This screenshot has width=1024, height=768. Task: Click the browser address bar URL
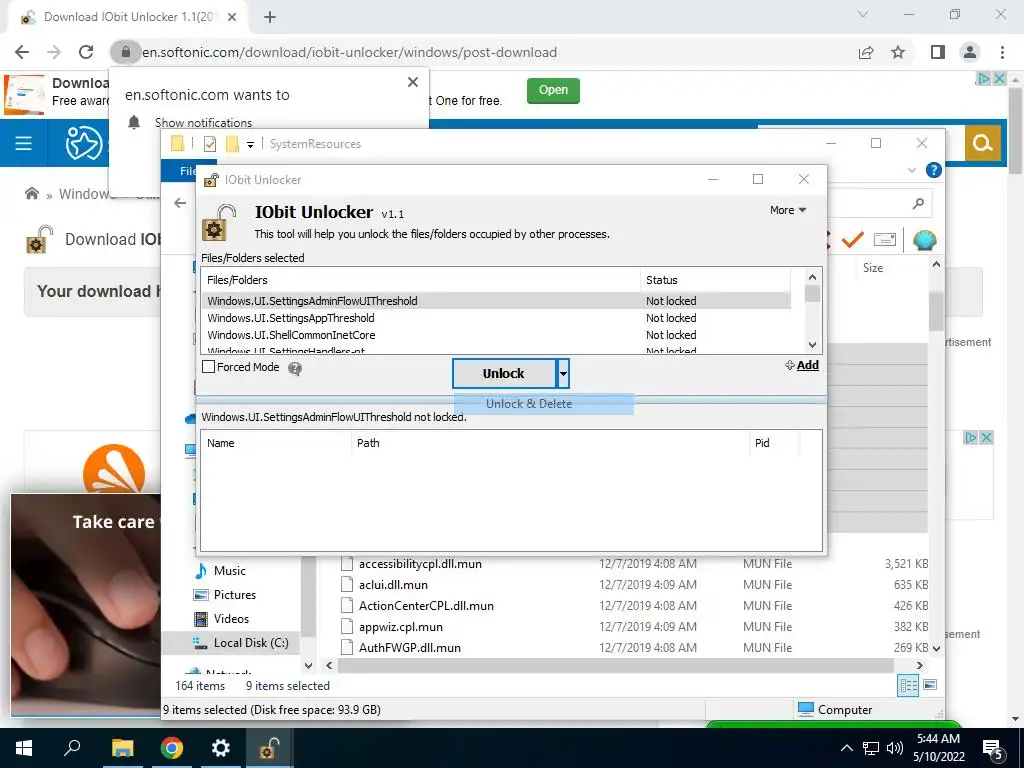click(x=349, y=52)
